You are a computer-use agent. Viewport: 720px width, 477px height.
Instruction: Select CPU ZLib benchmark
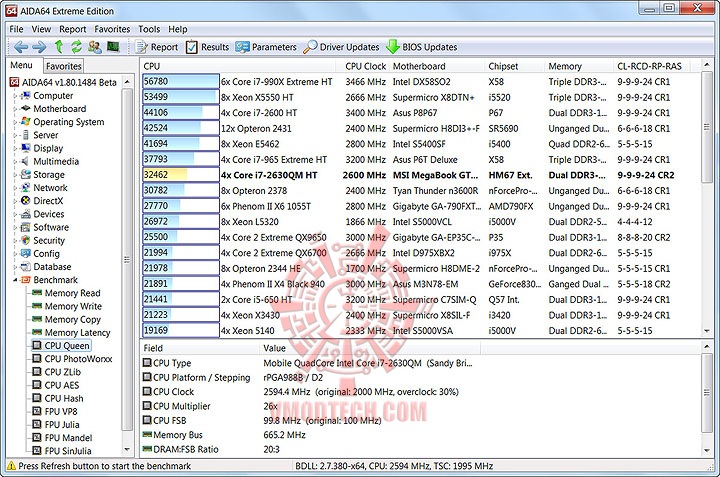tap(62, 372)
